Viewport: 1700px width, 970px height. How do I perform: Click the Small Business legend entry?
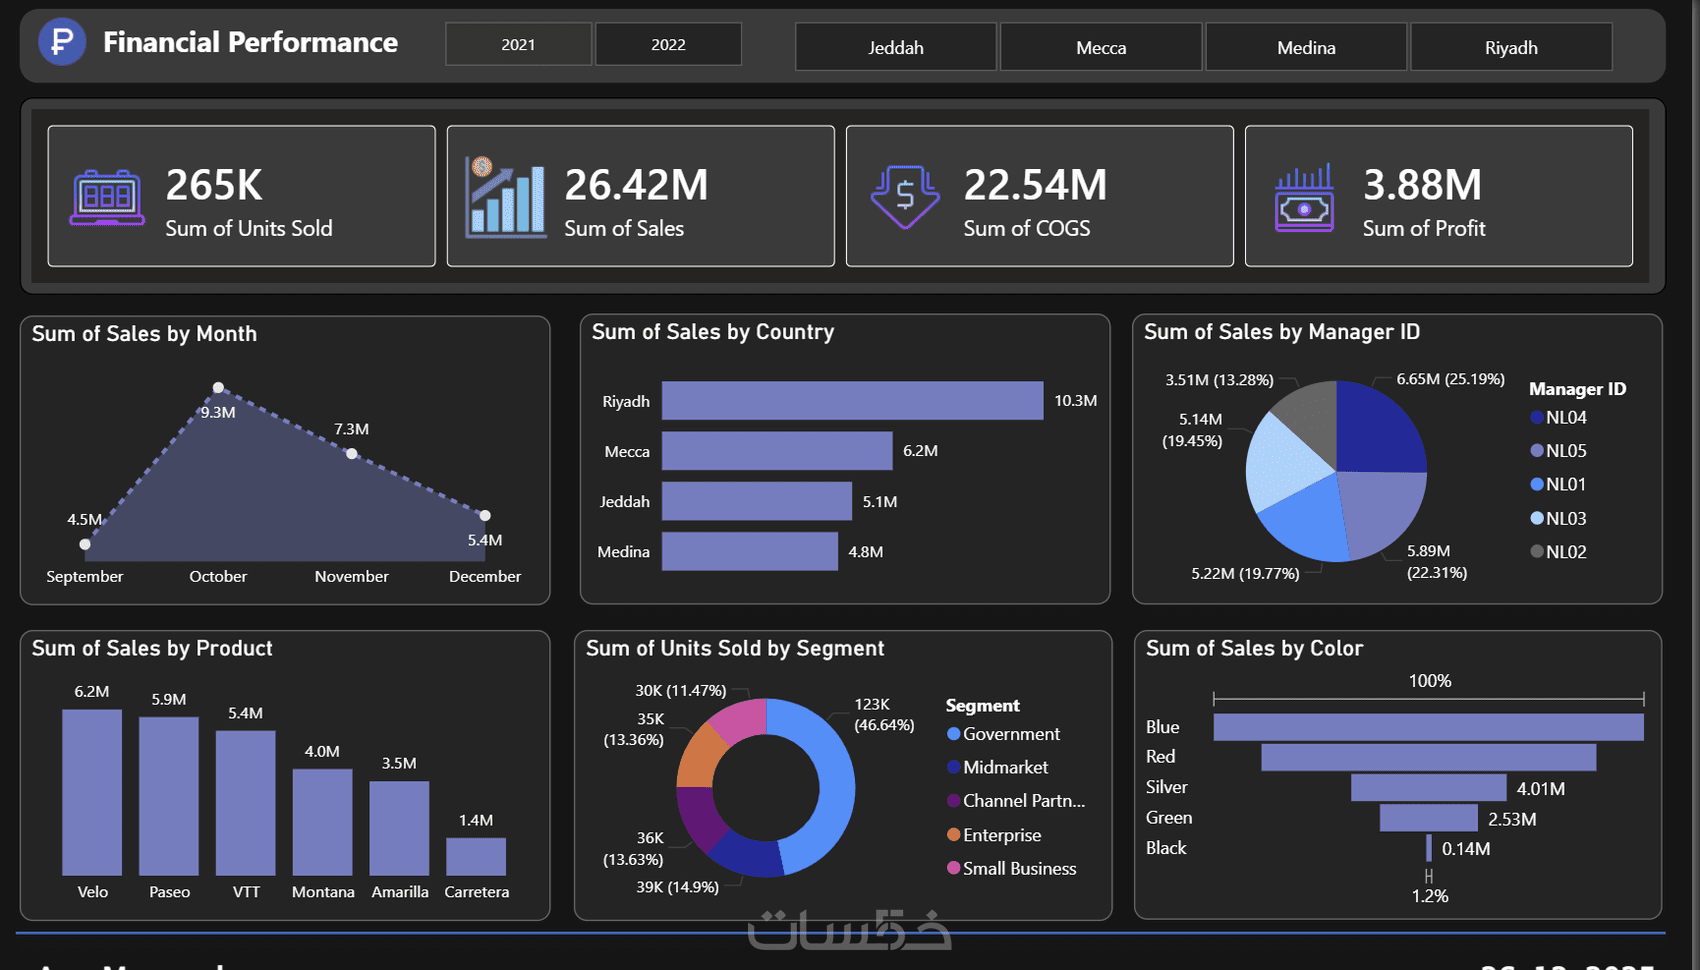click(1012, 868)
